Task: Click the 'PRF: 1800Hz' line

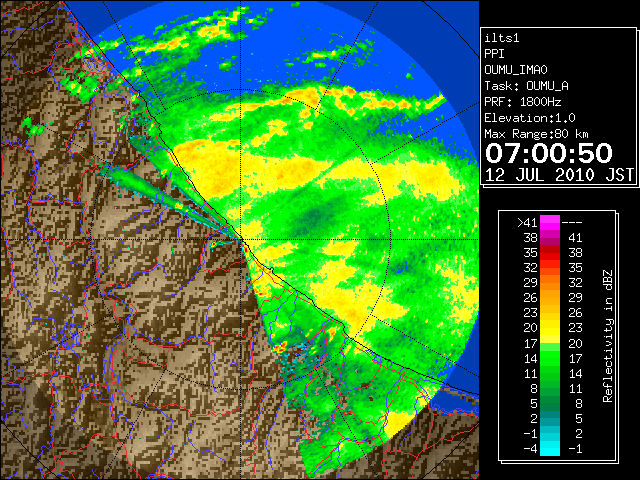Action: pos(523,102)
